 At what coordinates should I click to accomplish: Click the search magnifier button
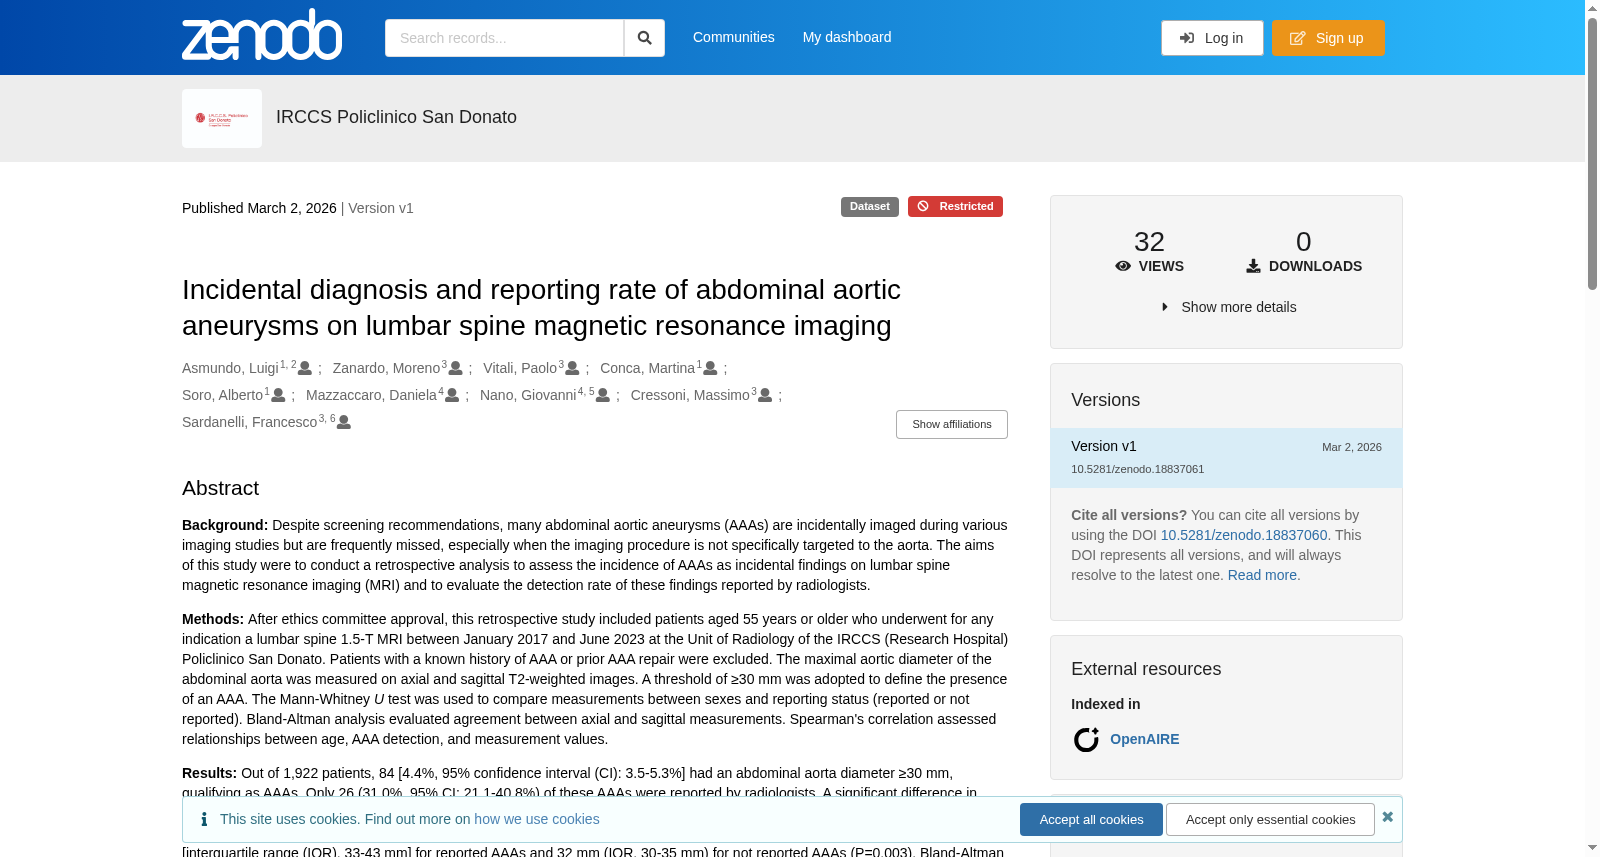point(644,38)
